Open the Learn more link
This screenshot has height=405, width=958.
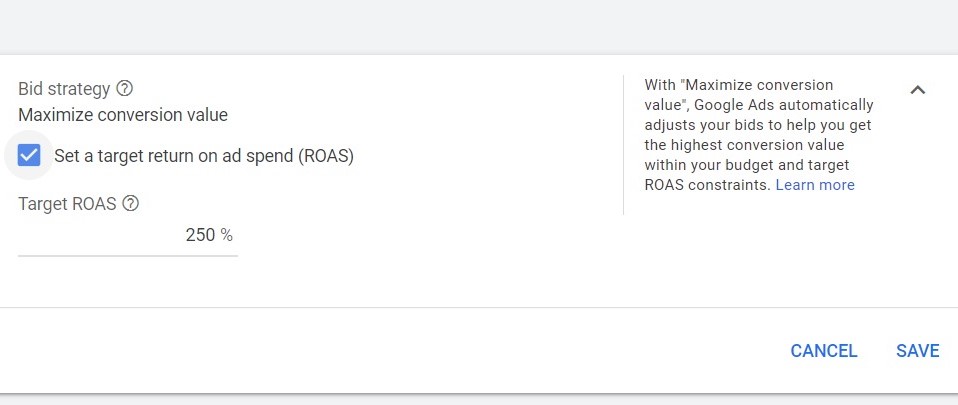(x=814, y=184)
